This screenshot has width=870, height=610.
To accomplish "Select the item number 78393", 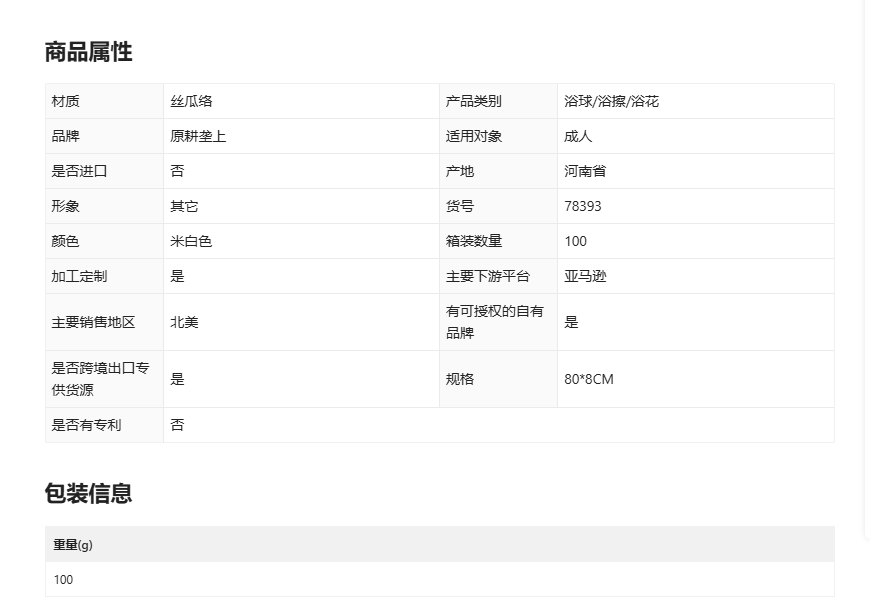I will [583, 206].
